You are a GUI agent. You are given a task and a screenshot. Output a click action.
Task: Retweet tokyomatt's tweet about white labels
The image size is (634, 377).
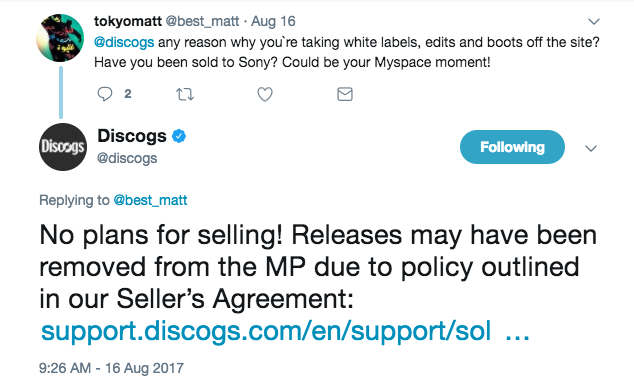pyautogui.click(x=185, y=95)
